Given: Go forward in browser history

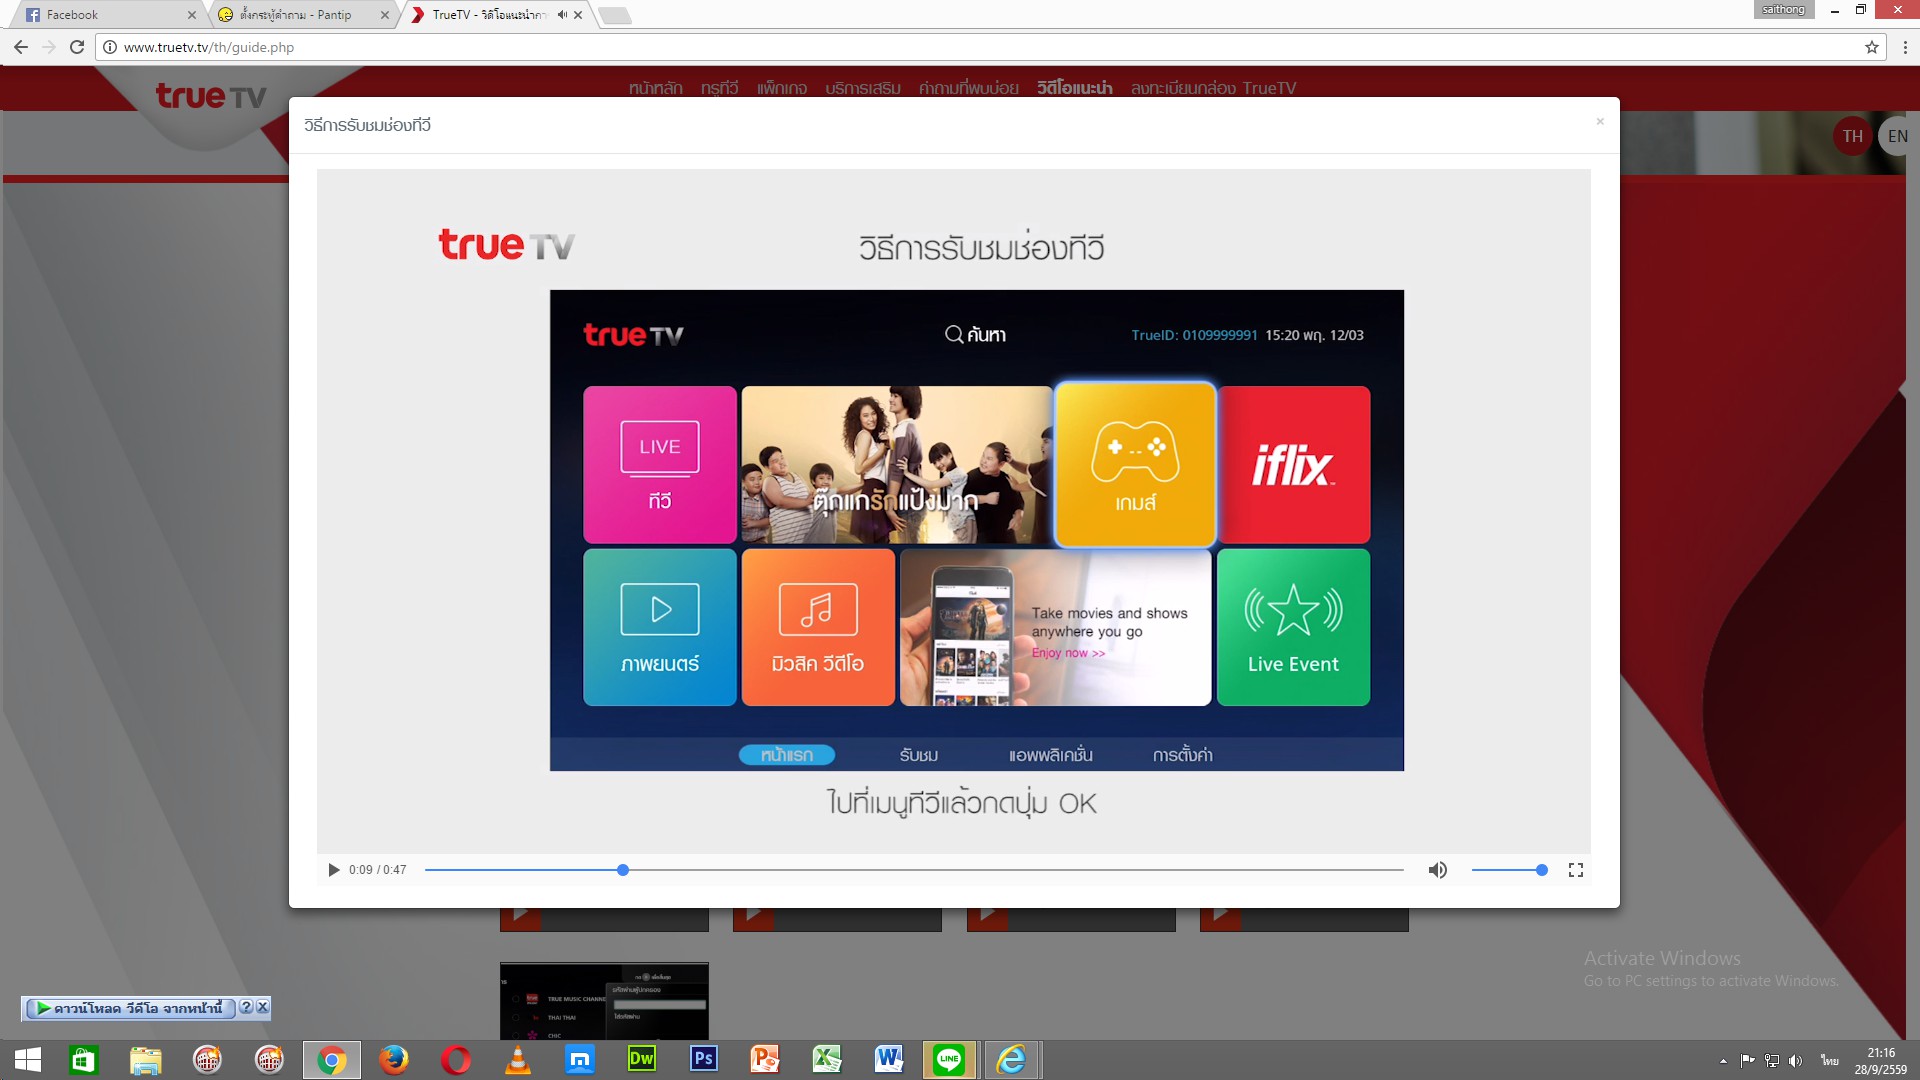Looking at the screenshot, I should pos(48,47).
